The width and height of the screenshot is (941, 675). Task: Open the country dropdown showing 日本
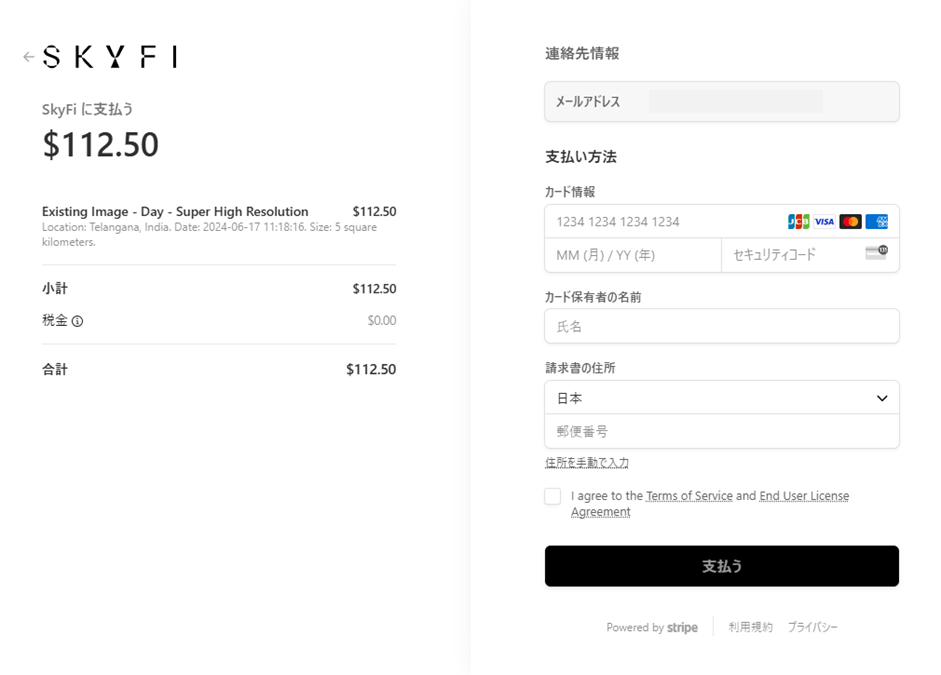721,398
